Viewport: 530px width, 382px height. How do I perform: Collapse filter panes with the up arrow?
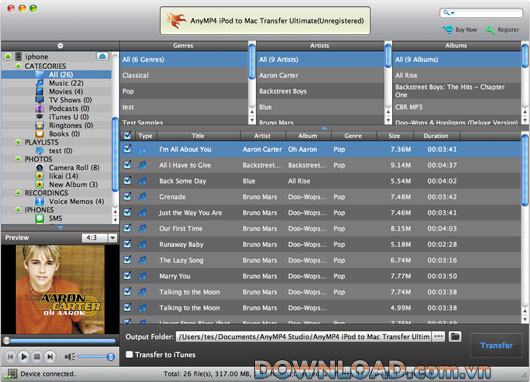pyautogui.click(x=324, y=128)
